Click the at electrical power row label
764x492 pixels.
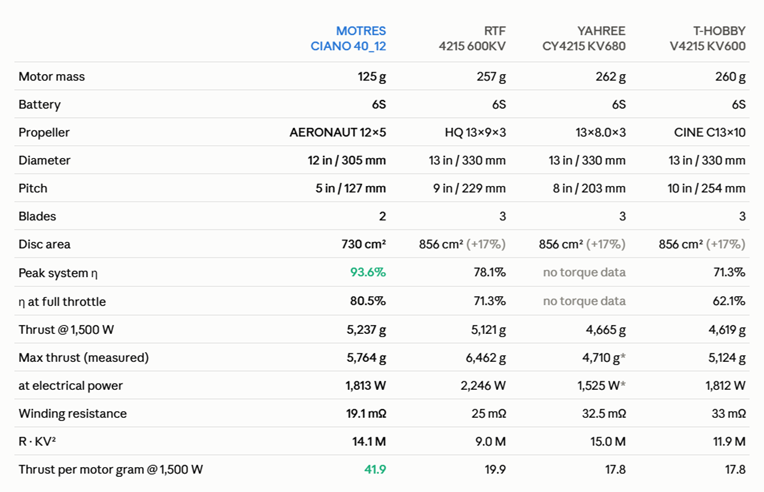click(71, 386)
